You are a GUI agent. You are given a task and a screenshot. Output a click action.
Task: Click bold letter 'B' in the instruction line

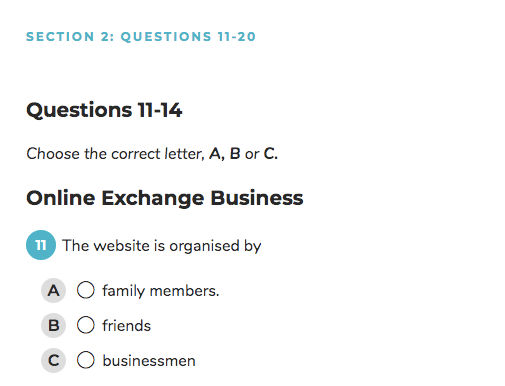pos(235,154)
